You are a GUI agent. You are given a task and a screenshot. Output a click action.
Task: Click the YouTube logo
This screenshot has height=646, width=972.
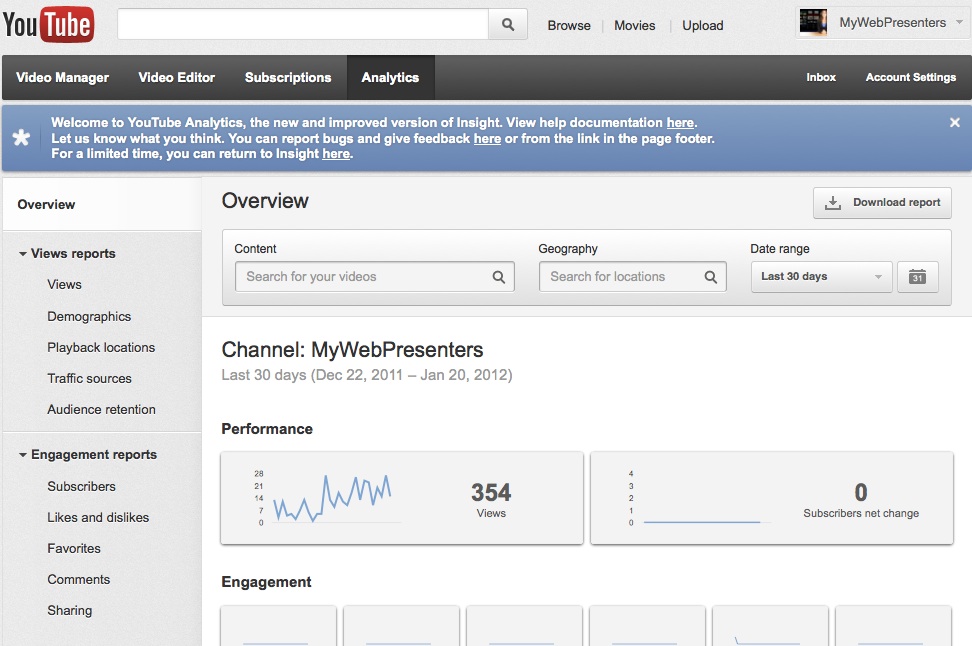(48, 25)
